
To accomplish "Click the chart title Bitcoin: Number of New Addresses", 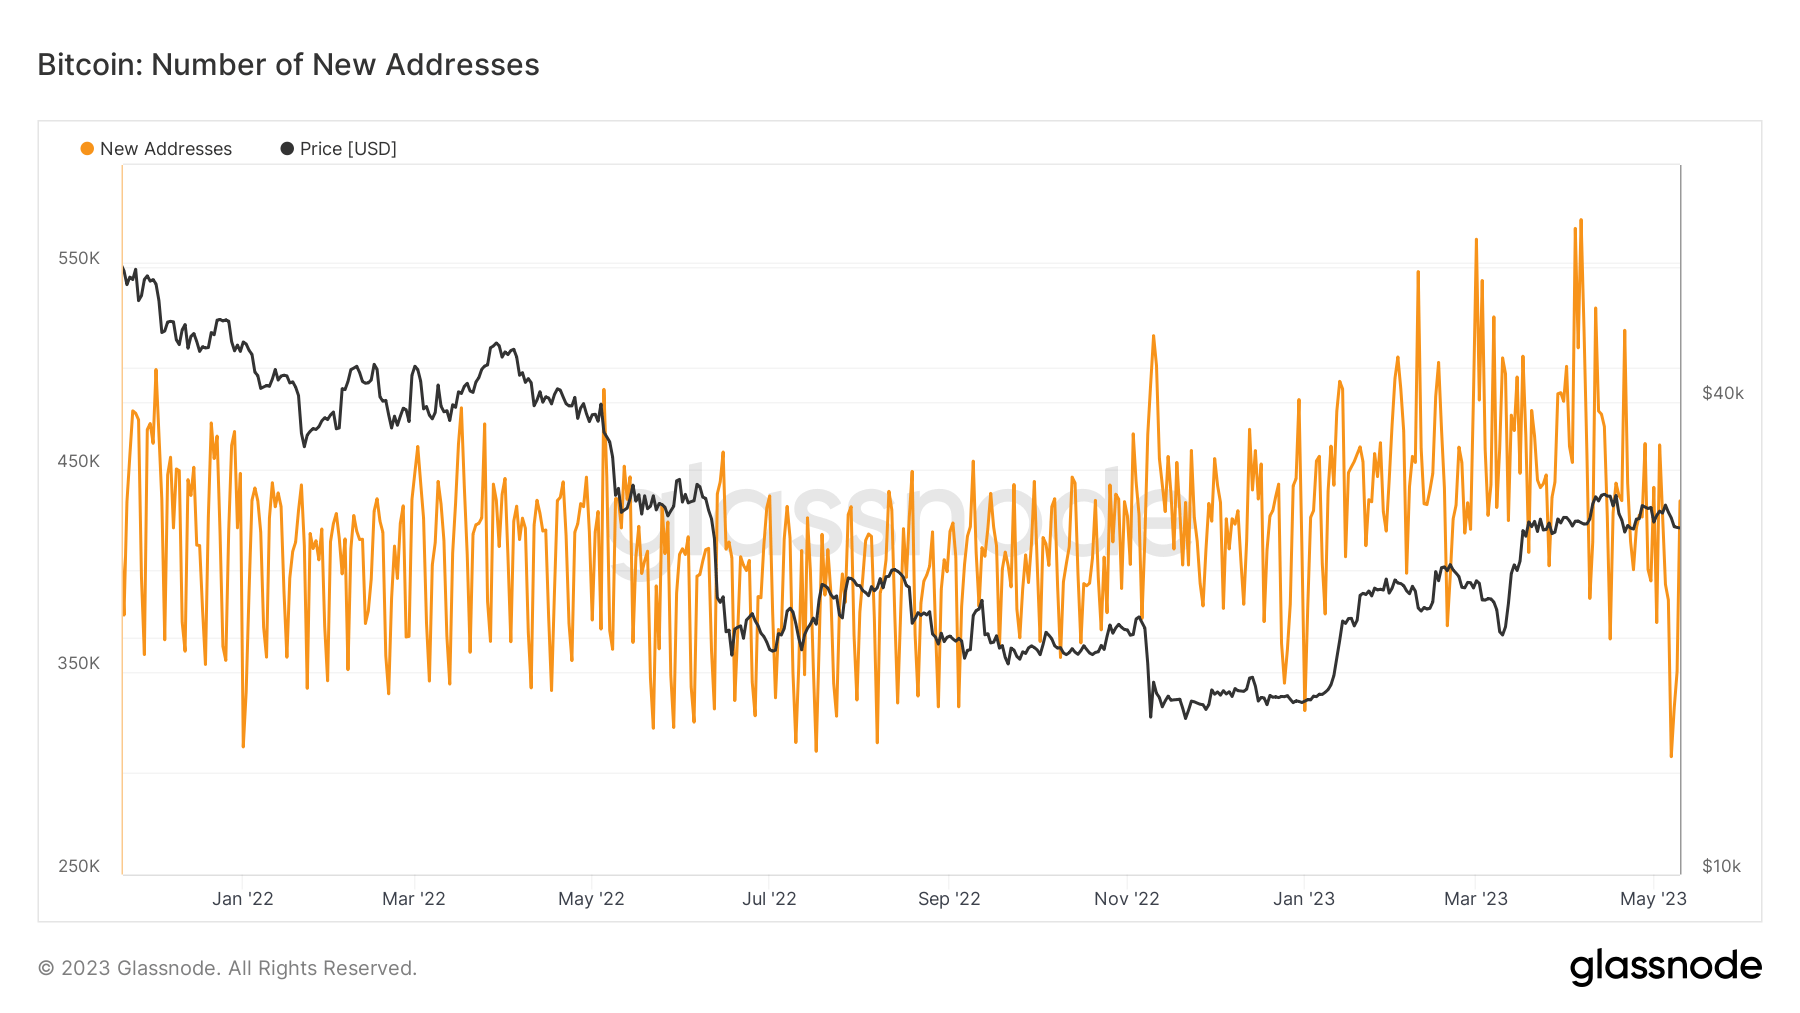I will [288, 65].
